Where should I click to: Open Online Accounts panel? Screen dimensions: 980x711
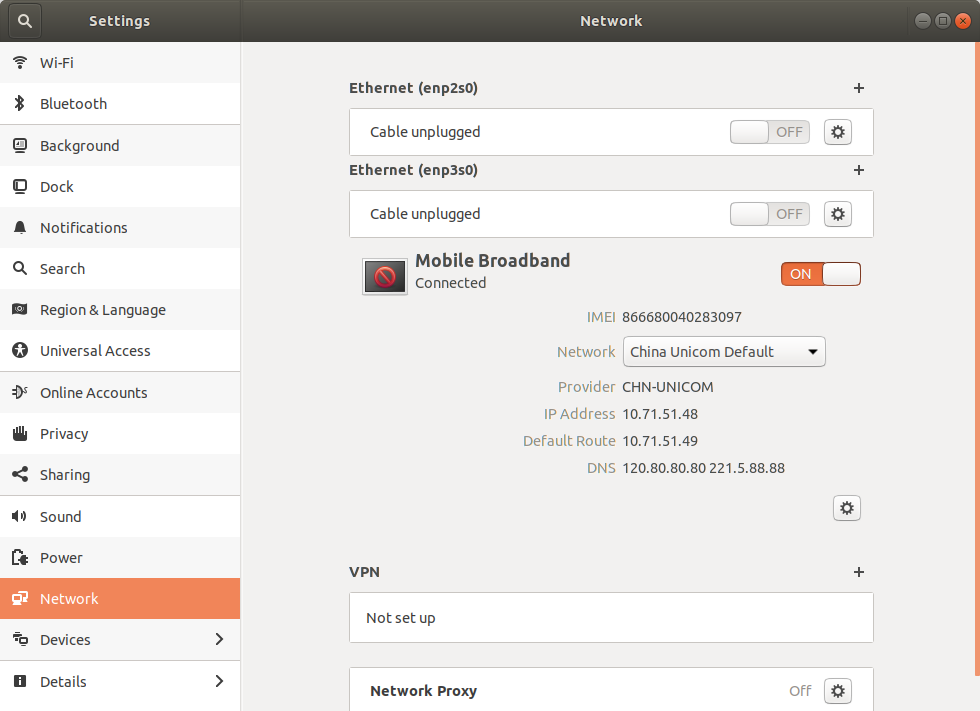[120, 392]
